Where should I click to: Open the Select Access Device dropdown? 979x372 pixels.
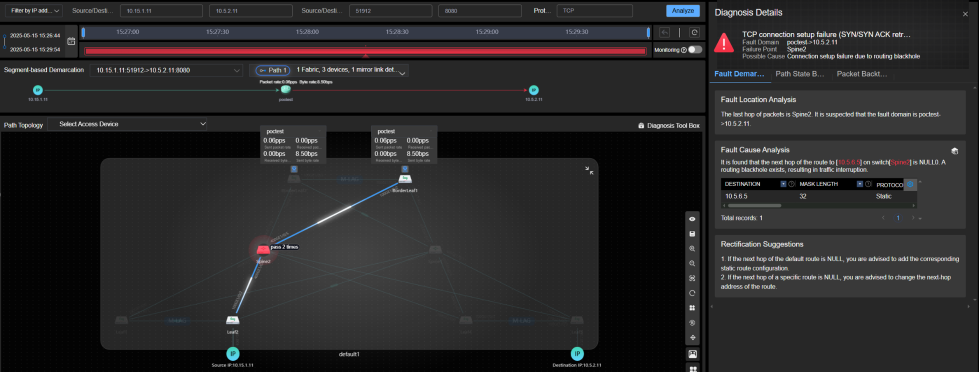click(x=127, y=124)
